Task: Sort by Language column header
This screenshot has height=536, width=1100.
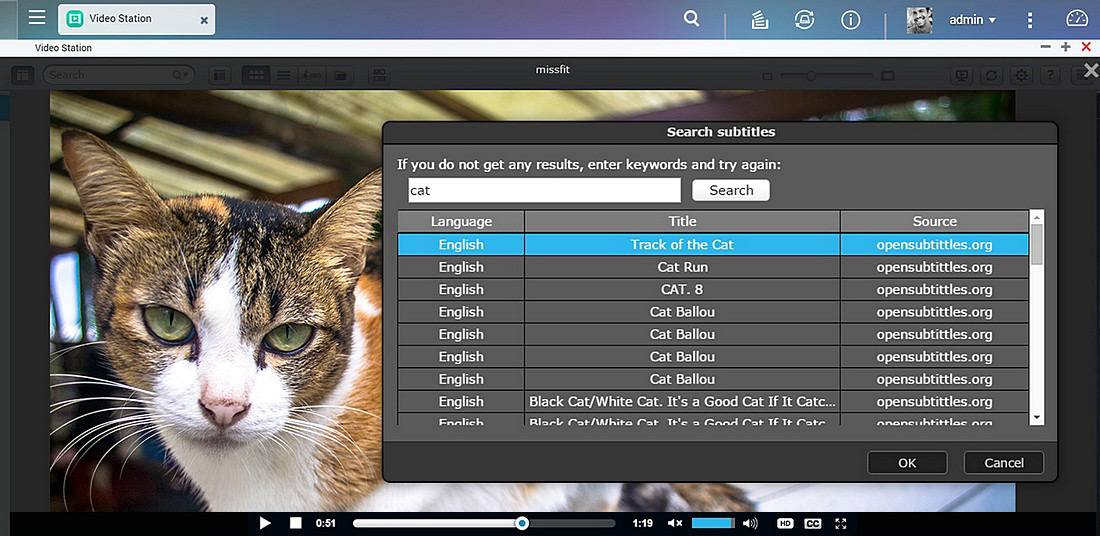Action: point(461,222)
